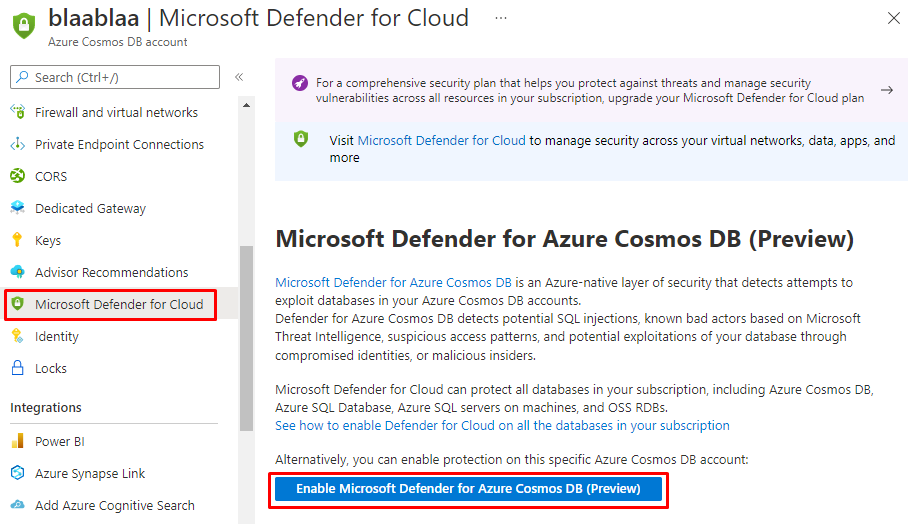Open the ellipsis more options menu
The image size is (908, 524).
pyautogui.click(x=500, y=18)
